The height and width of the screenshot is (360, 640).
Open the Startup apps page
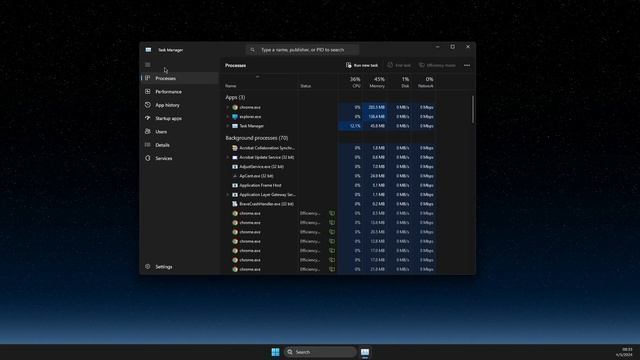coord(180,118)
